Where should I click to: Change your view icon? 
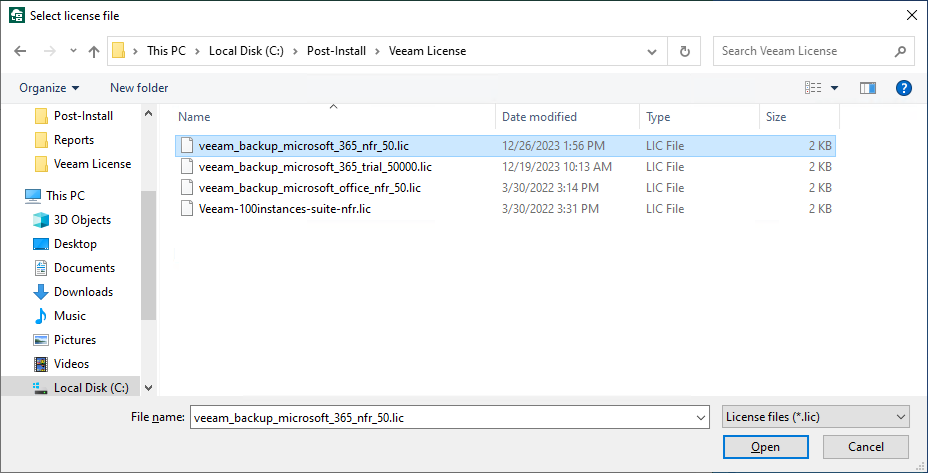[x=813, y=88]
